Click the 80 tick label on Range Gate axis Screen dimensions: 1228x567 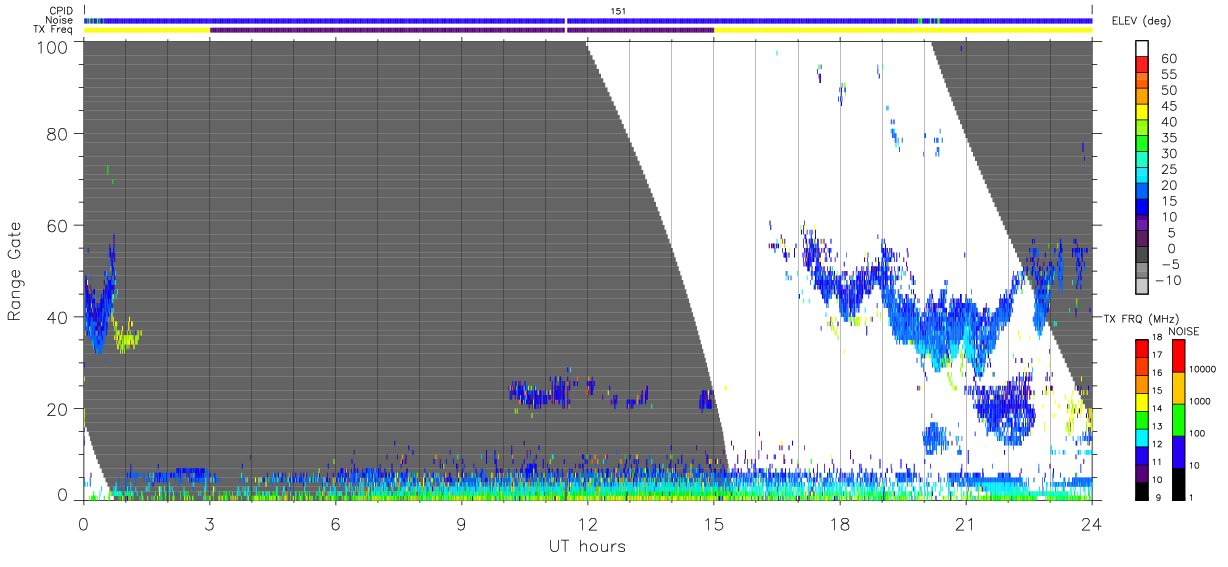pos(57,133)
